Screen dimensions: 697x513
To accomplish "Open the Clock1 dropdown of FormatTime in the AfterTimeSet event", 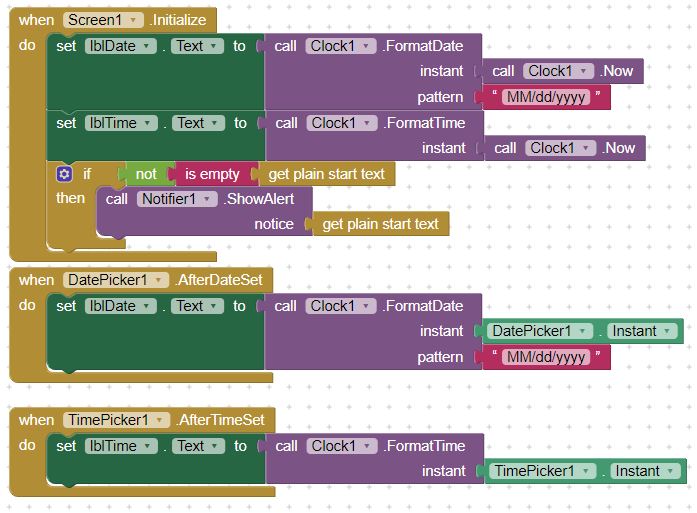I will [368, 446].
